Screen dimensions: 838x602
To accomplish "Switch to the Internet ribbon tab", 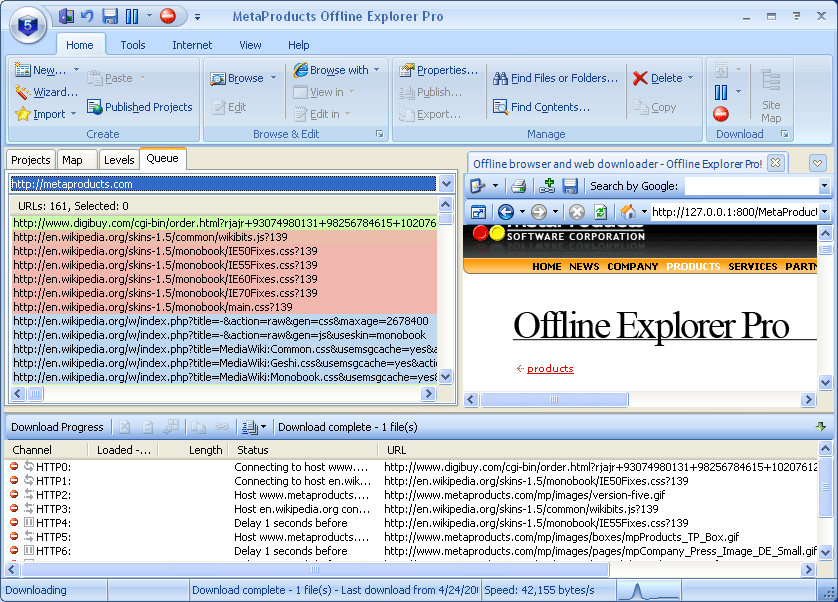I will [x=192, y=45].
